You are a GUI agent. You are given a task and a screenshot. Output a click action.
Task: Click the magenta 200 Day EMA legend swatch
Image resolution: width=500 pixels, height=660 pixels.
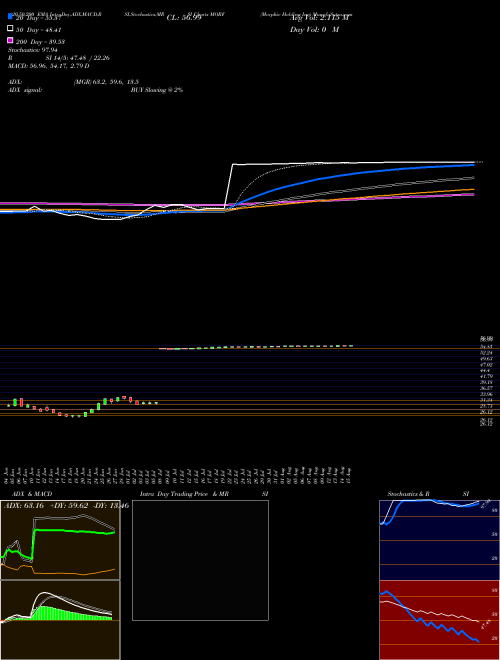pos(10,40)
